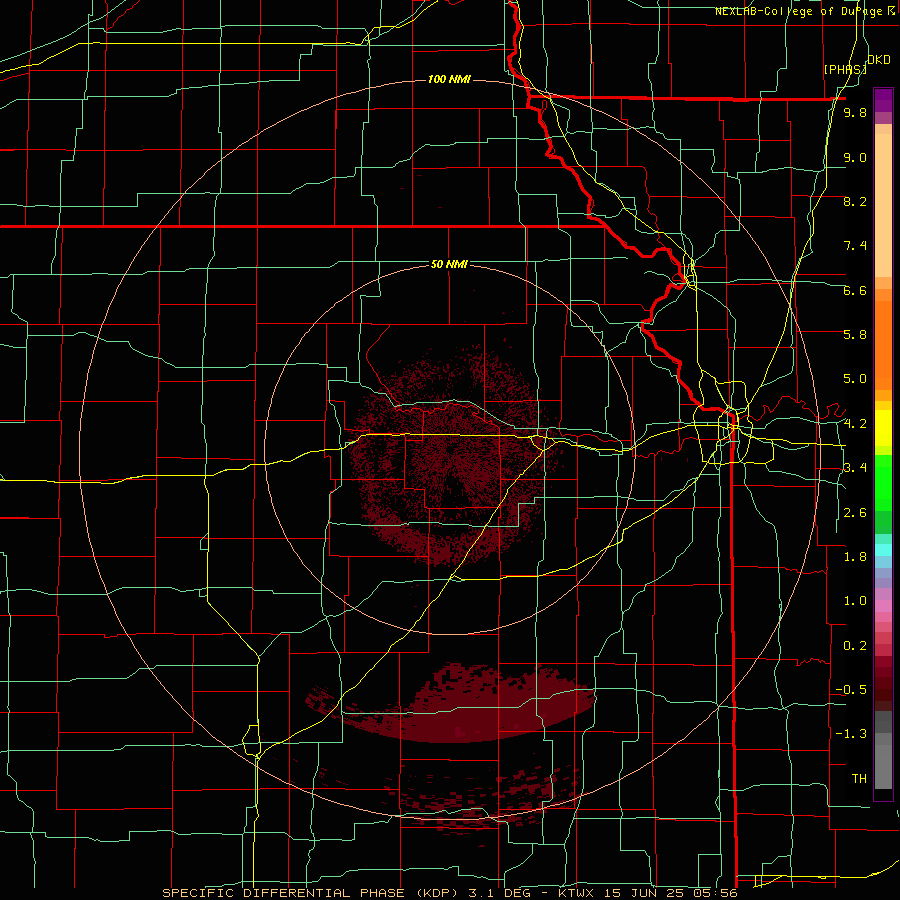Click the OKD label above the legend
The height and width of the screenshot is (900, 900).
pyautogui.click(x=879, y=60)
